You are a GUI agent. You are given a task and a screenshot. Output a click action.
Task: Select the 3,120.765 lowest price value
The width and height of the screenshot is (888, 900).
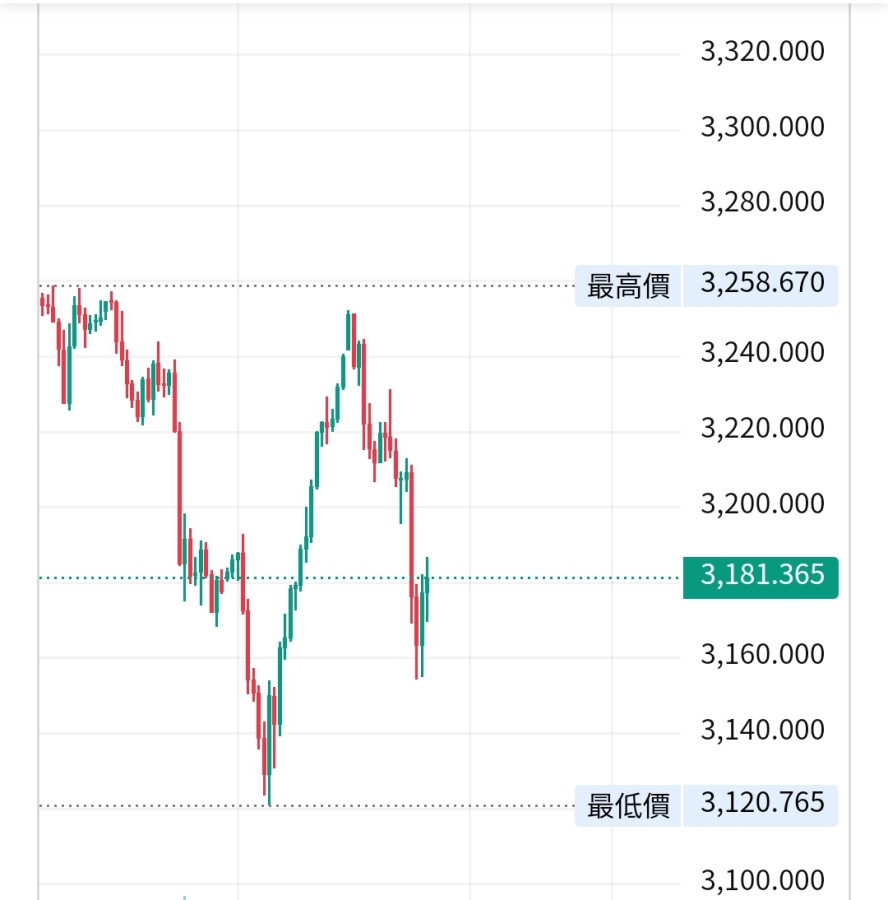coord(763,803)
